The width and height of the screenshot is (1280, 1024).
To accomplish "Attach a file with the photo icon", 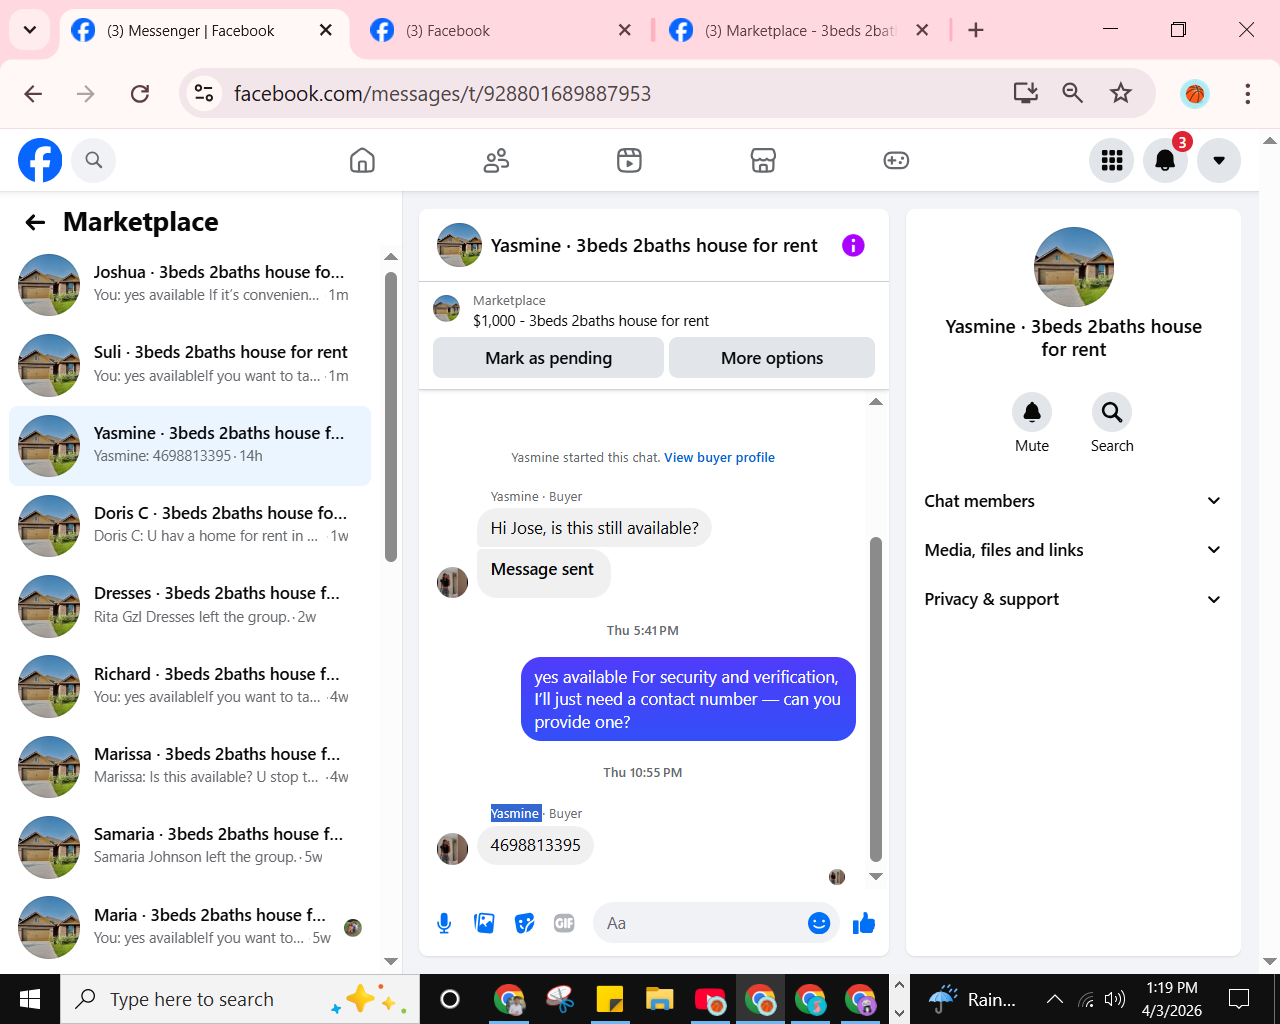I will [485, 923].
